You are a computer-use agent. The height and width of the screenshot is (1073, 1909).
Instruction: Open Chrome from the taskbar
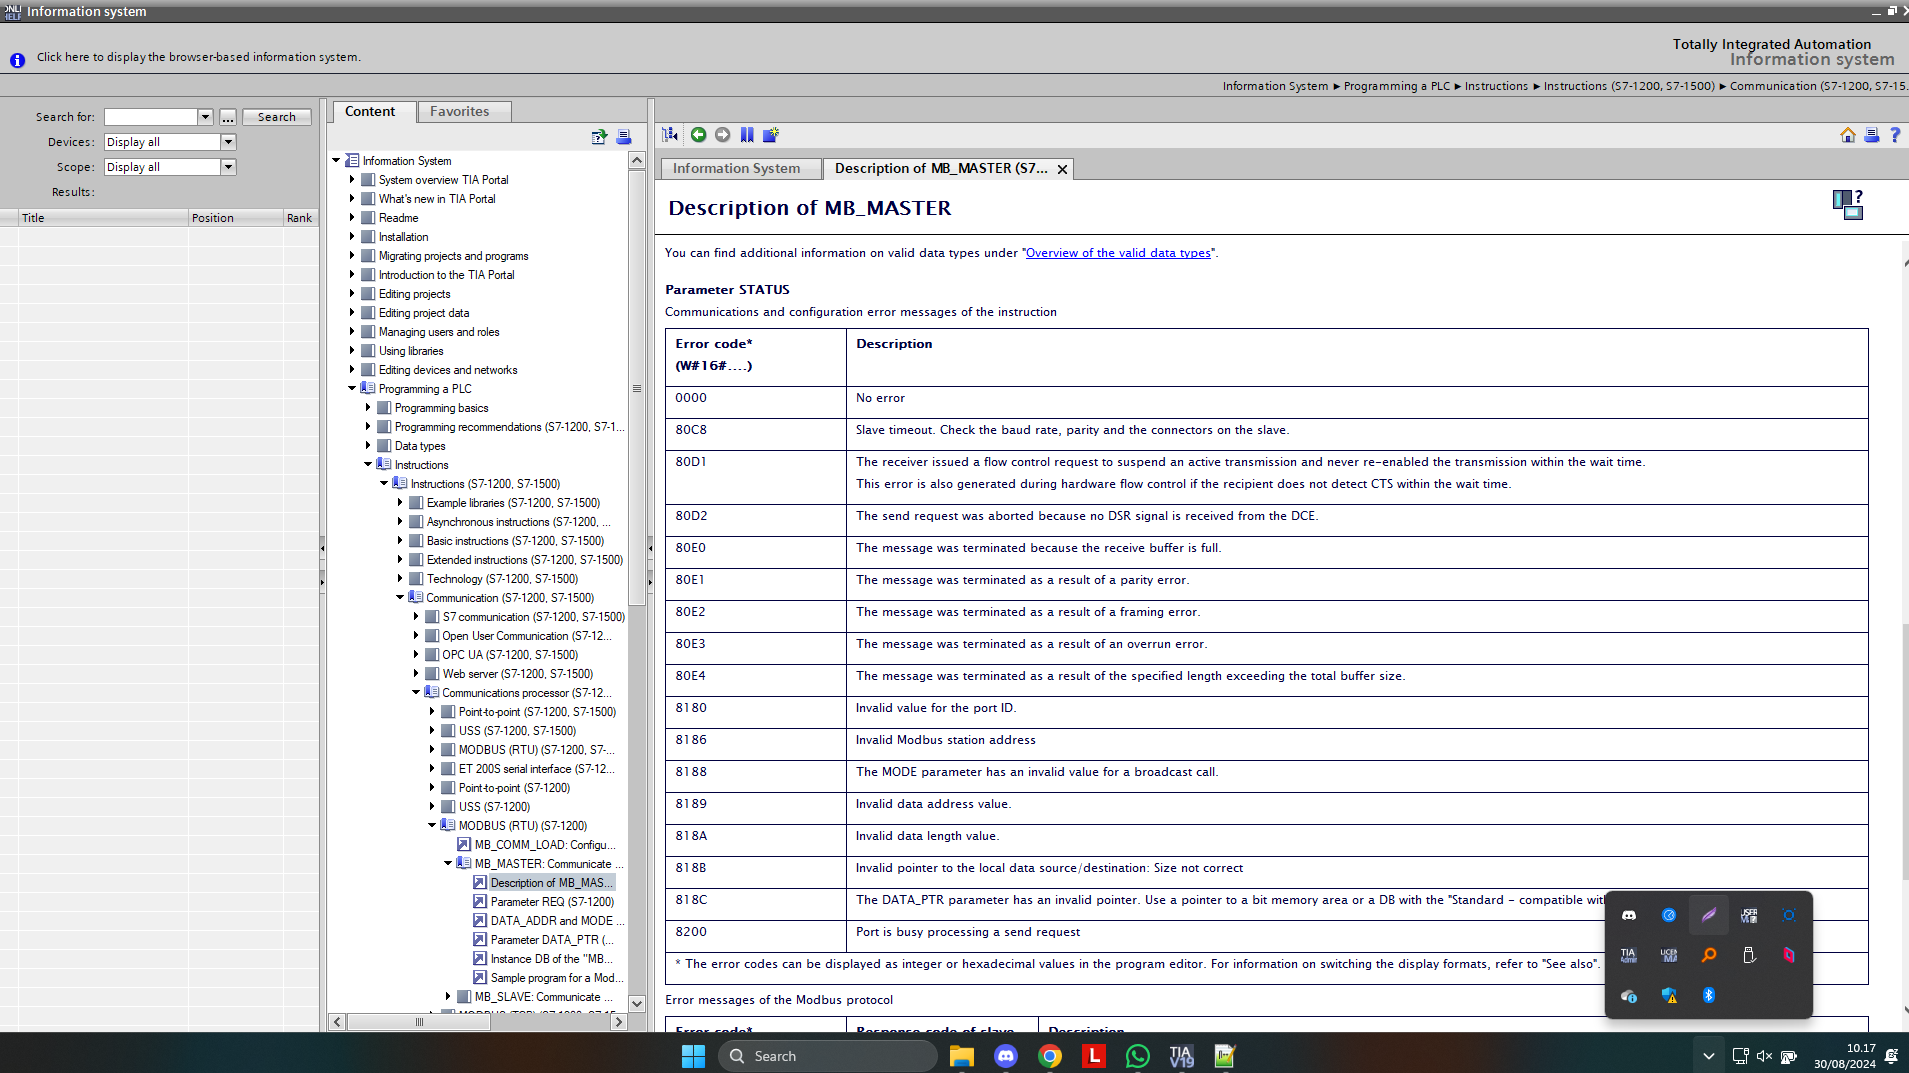(x=1049, y=1056)
